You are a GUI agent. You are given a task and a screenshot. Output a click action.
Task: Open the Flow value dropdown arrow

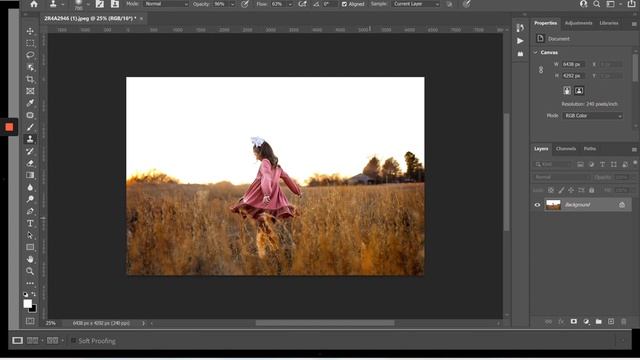point(290,4)
